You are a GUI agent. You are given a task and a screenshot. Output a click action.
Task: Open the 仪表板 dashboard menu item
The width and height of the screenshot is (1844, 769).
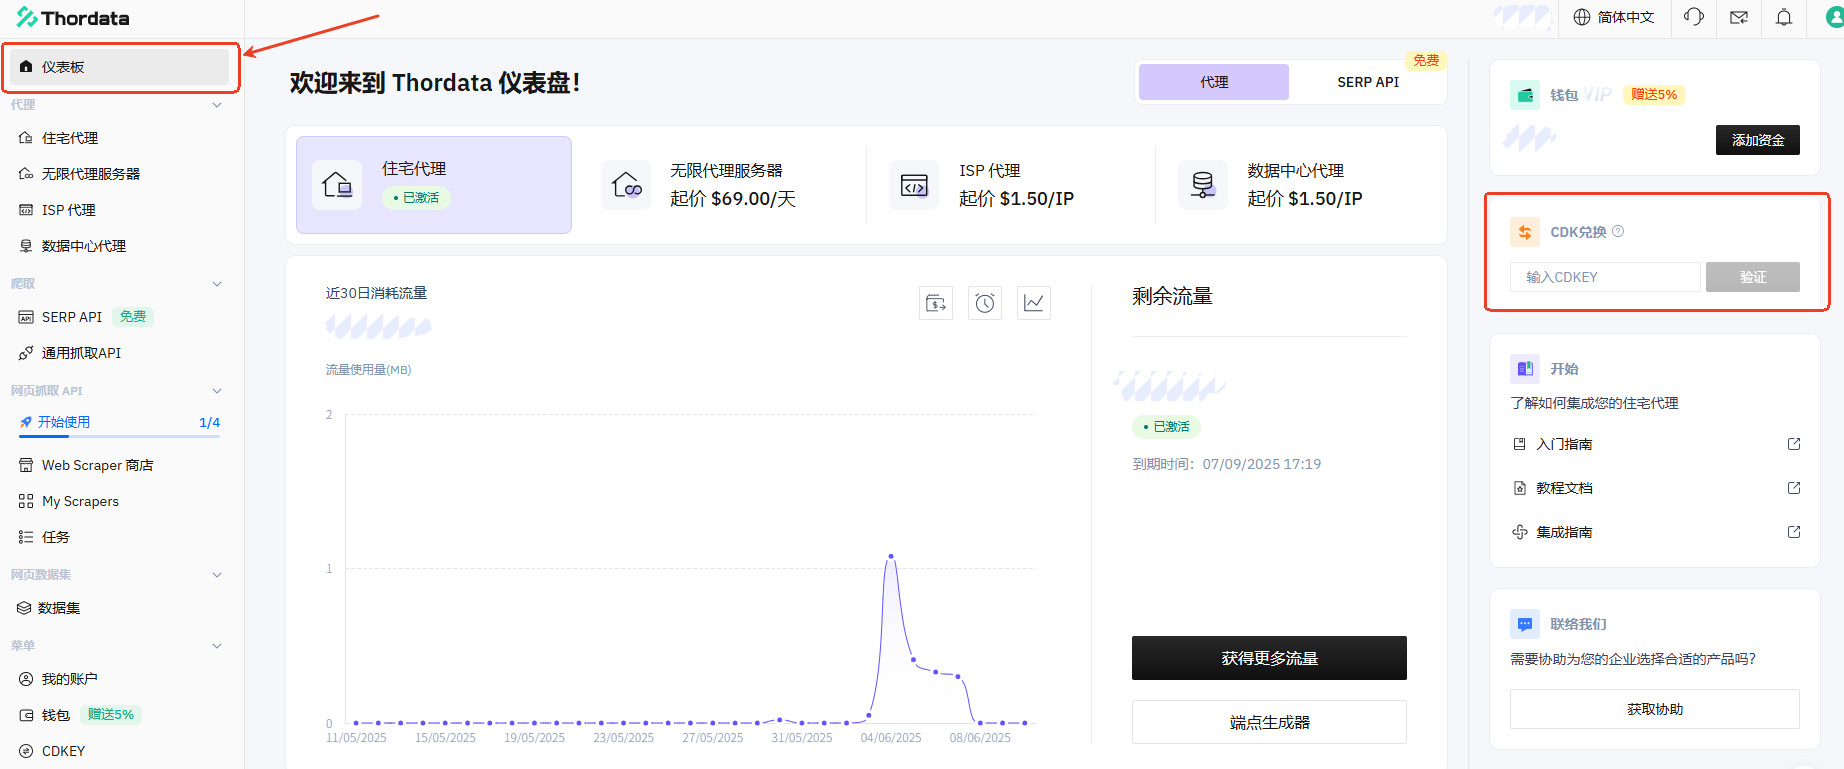(x=120, y=67)
